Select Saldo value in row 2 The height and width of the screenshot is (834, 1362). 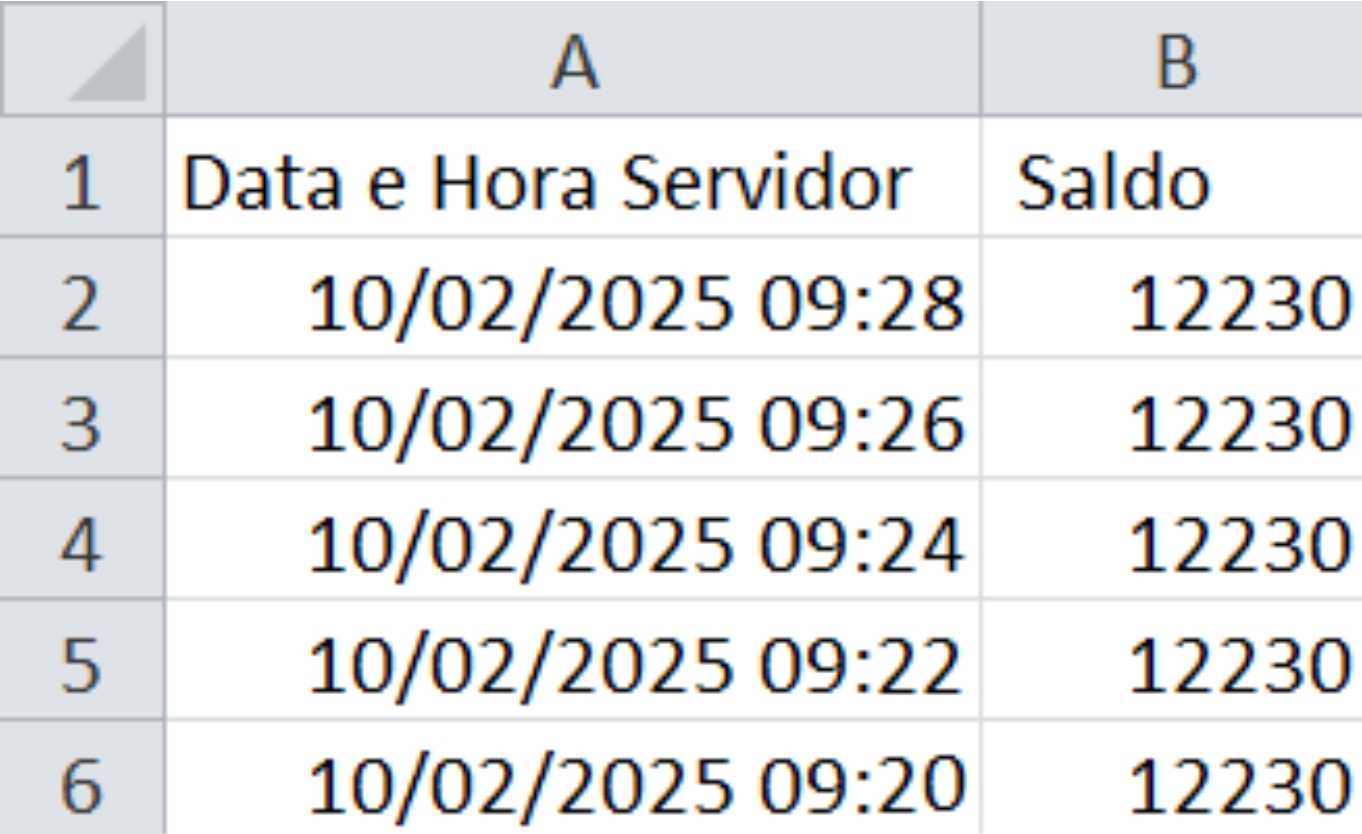(1172, 298)
